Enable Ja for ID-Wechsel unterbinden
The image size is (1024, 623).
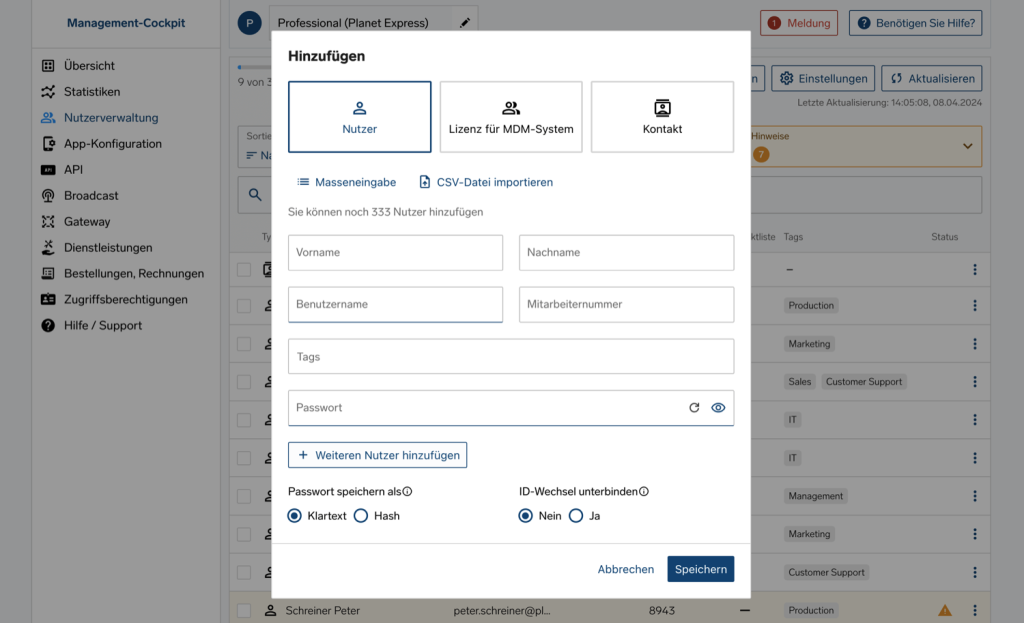[x=575, y=515]
